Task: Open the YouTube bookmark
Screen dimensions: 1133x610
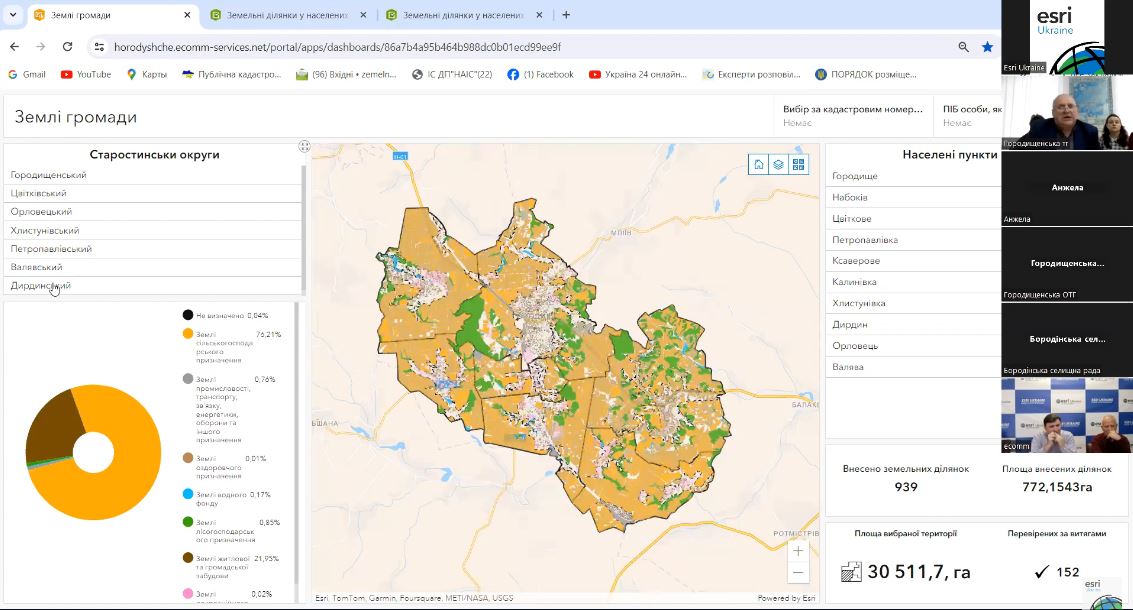Action: [86, 74]
